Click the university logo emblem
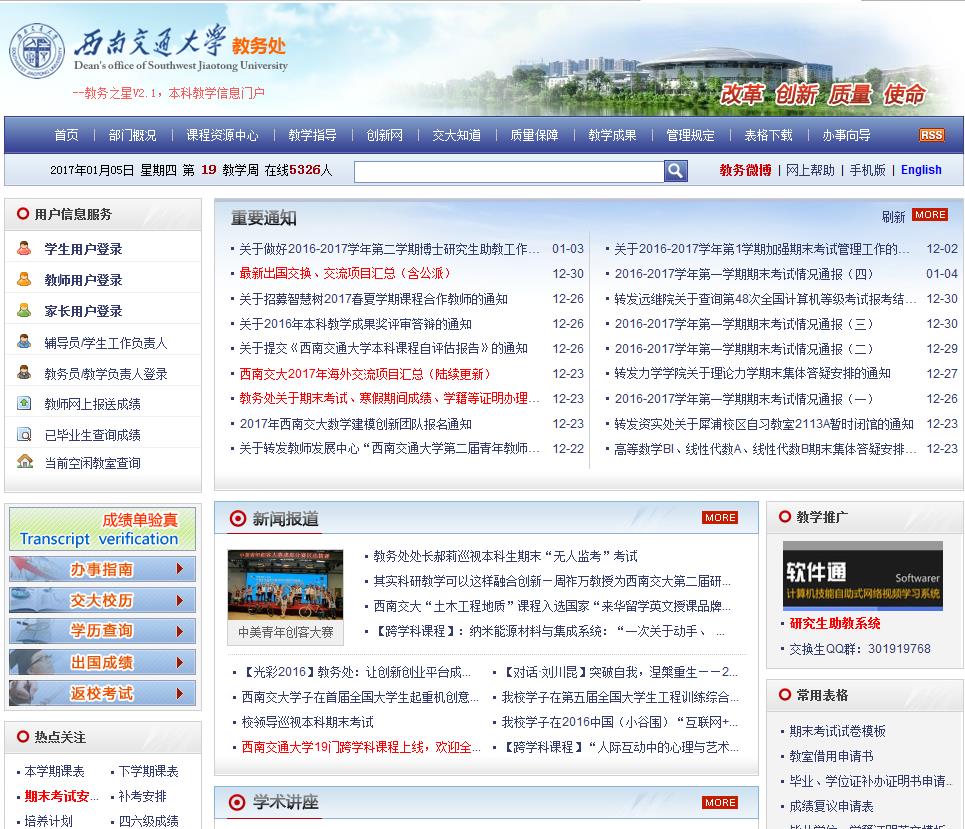965x829 pixels. point(37,50)
